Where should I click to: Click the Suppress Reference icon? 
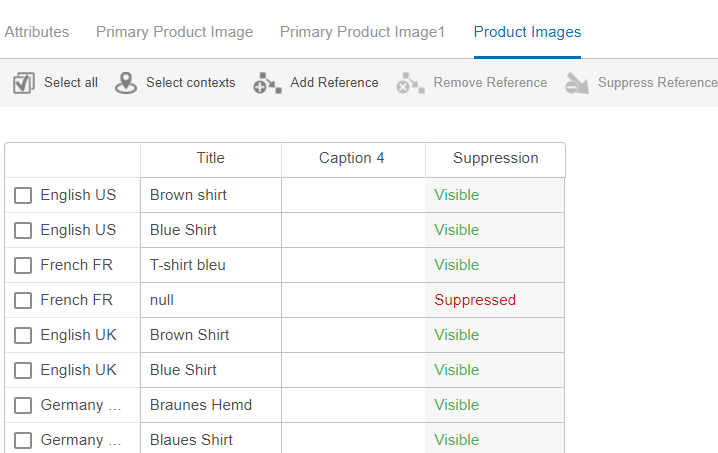click(x=577, y=83)
